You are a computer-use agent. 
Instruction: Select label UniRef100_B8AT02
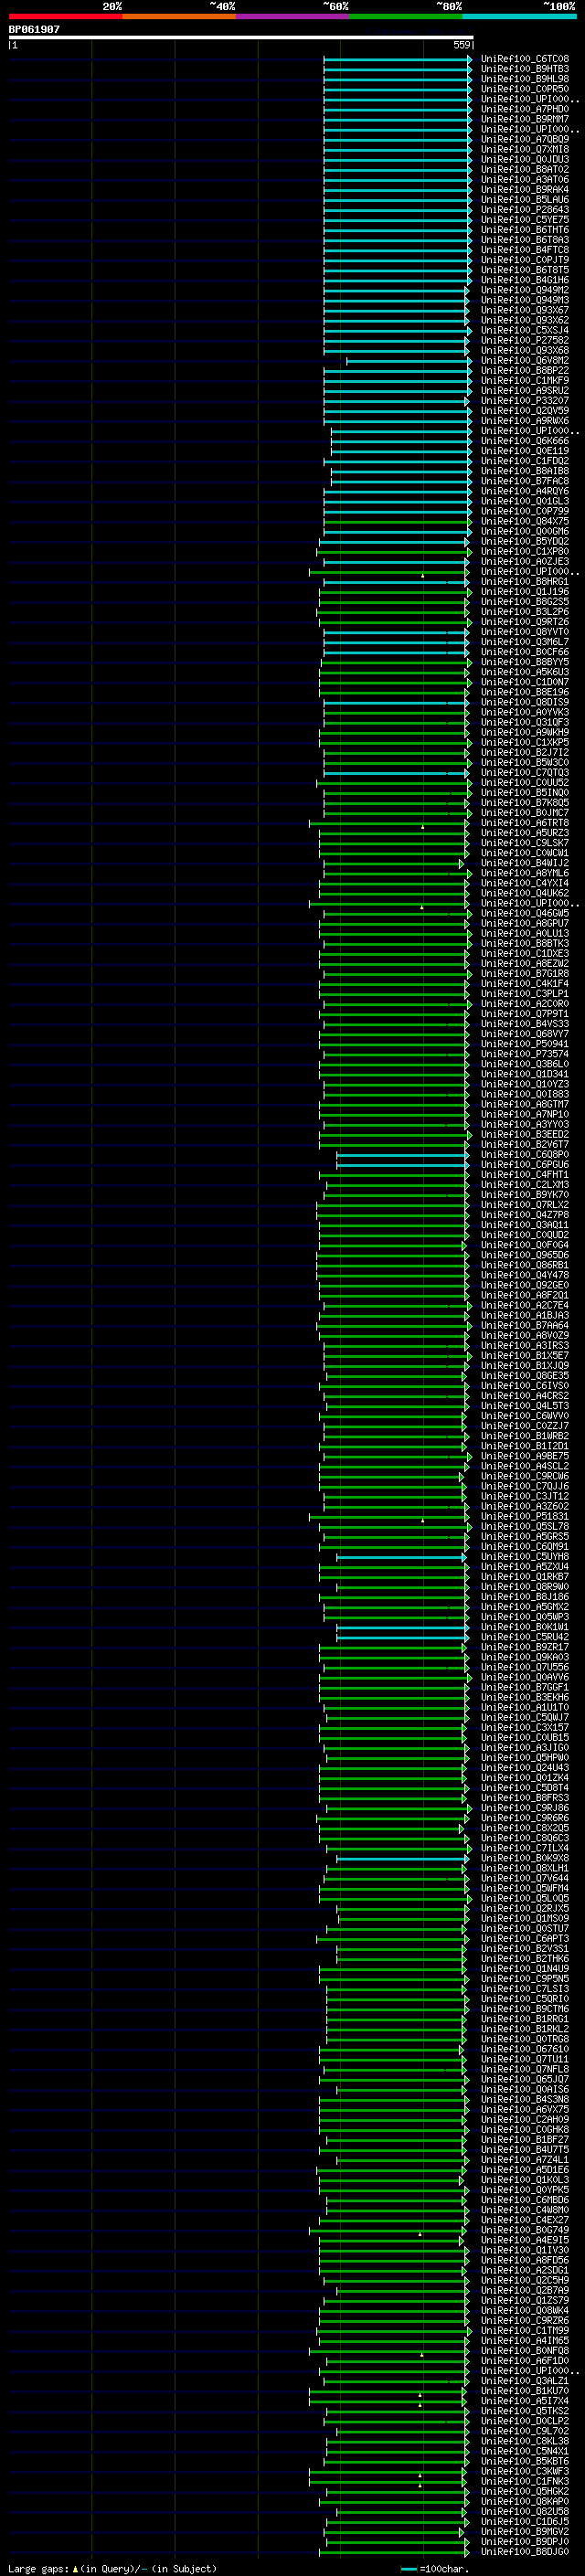(x=525, y=170)
